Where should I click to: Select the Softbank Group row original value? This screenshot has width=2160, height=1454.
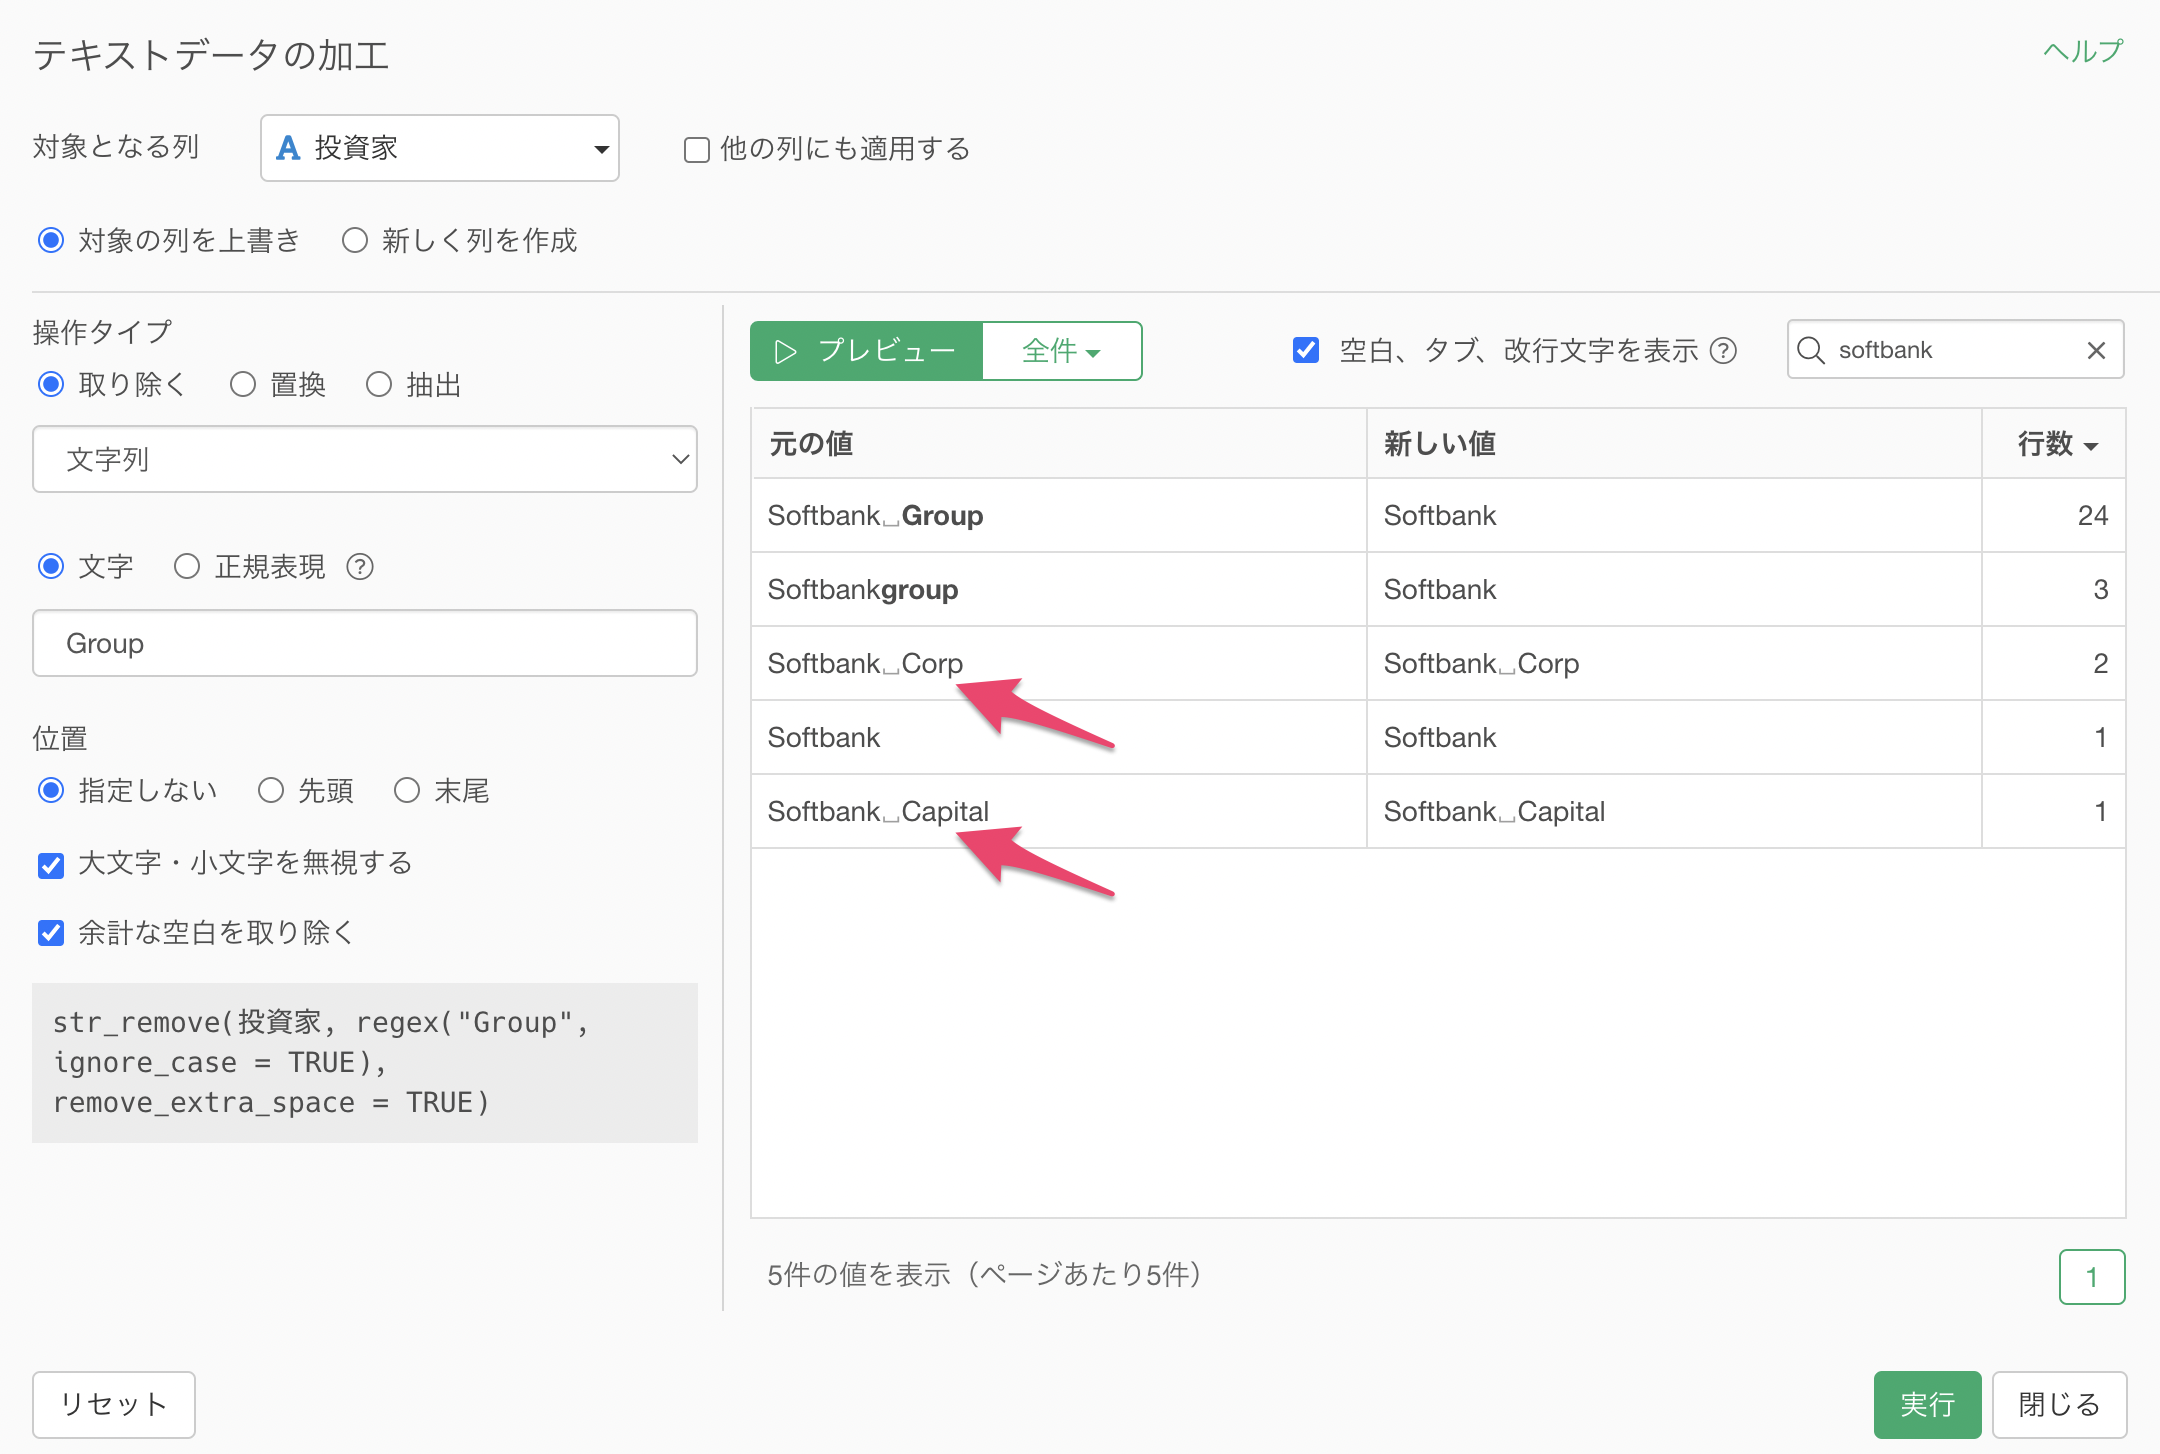[1059, 516]
